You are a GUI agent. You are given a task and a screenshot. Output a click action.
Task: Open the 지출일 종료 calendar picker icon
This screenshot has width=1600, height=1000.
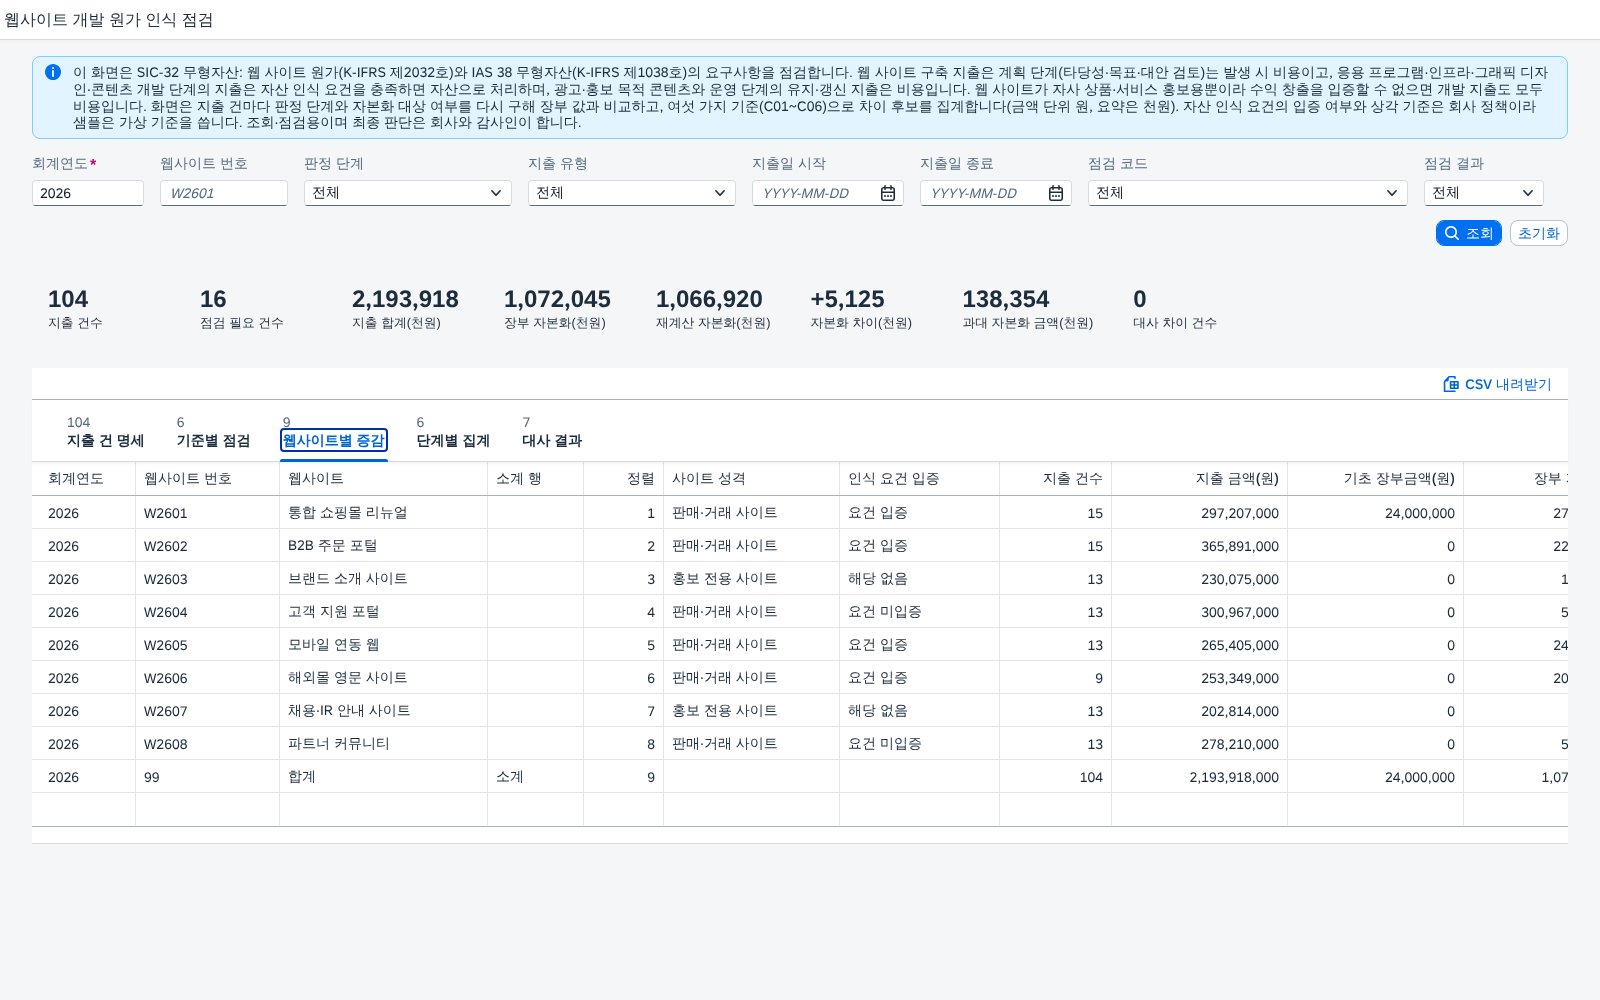1056,193
